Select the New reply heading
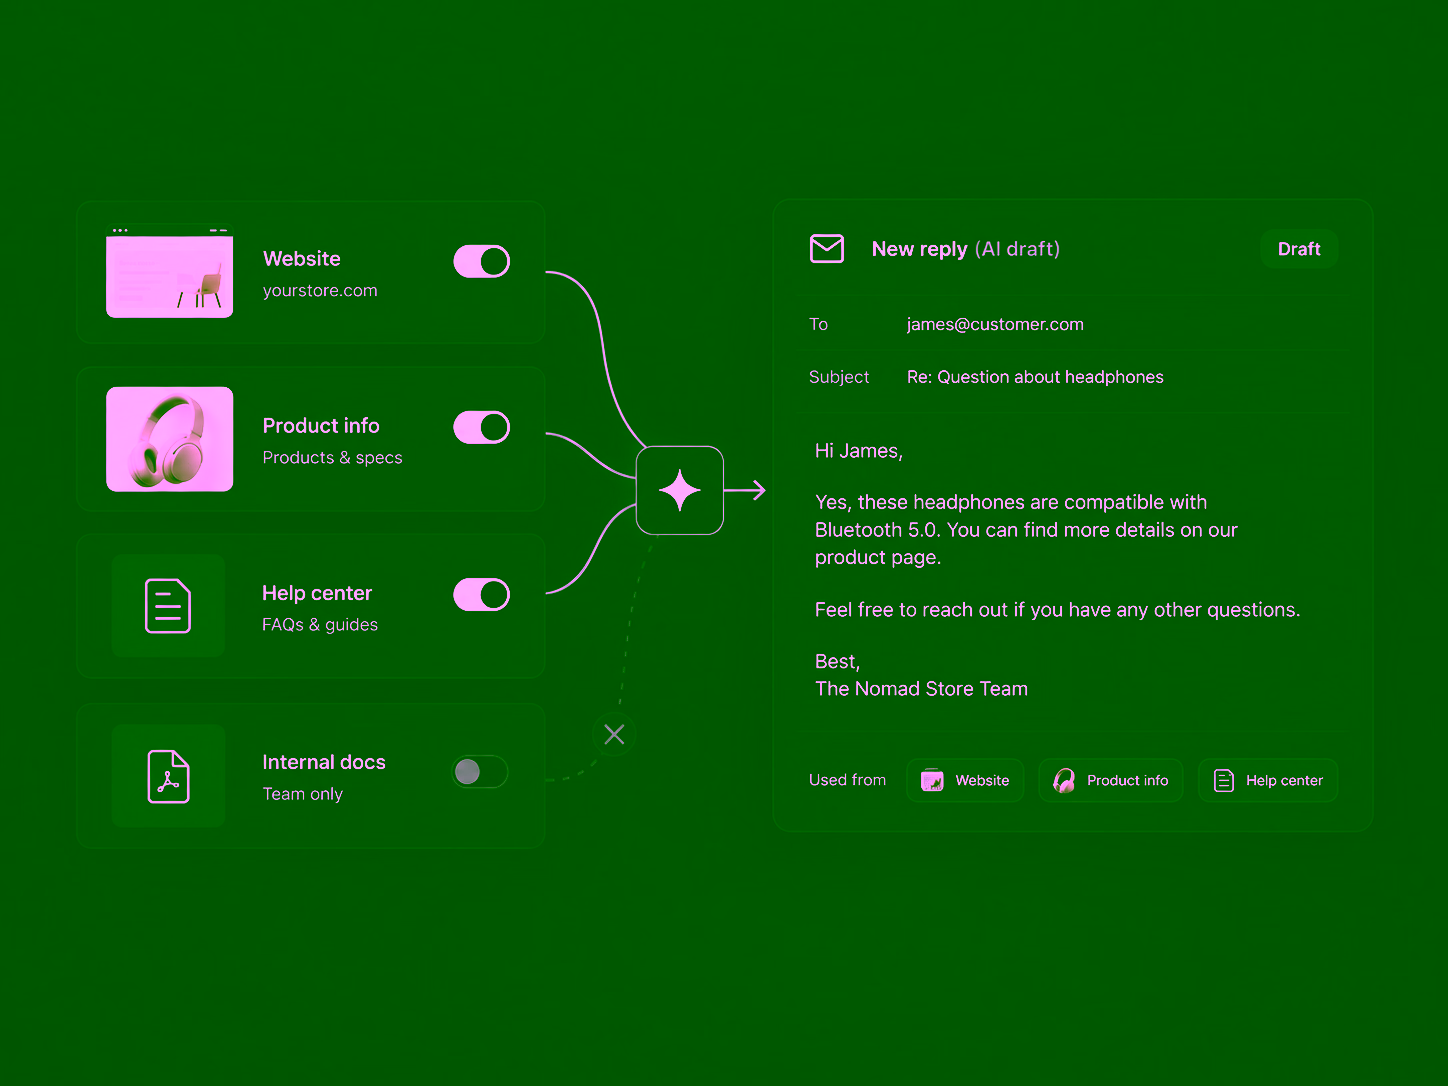 (919, 249)
